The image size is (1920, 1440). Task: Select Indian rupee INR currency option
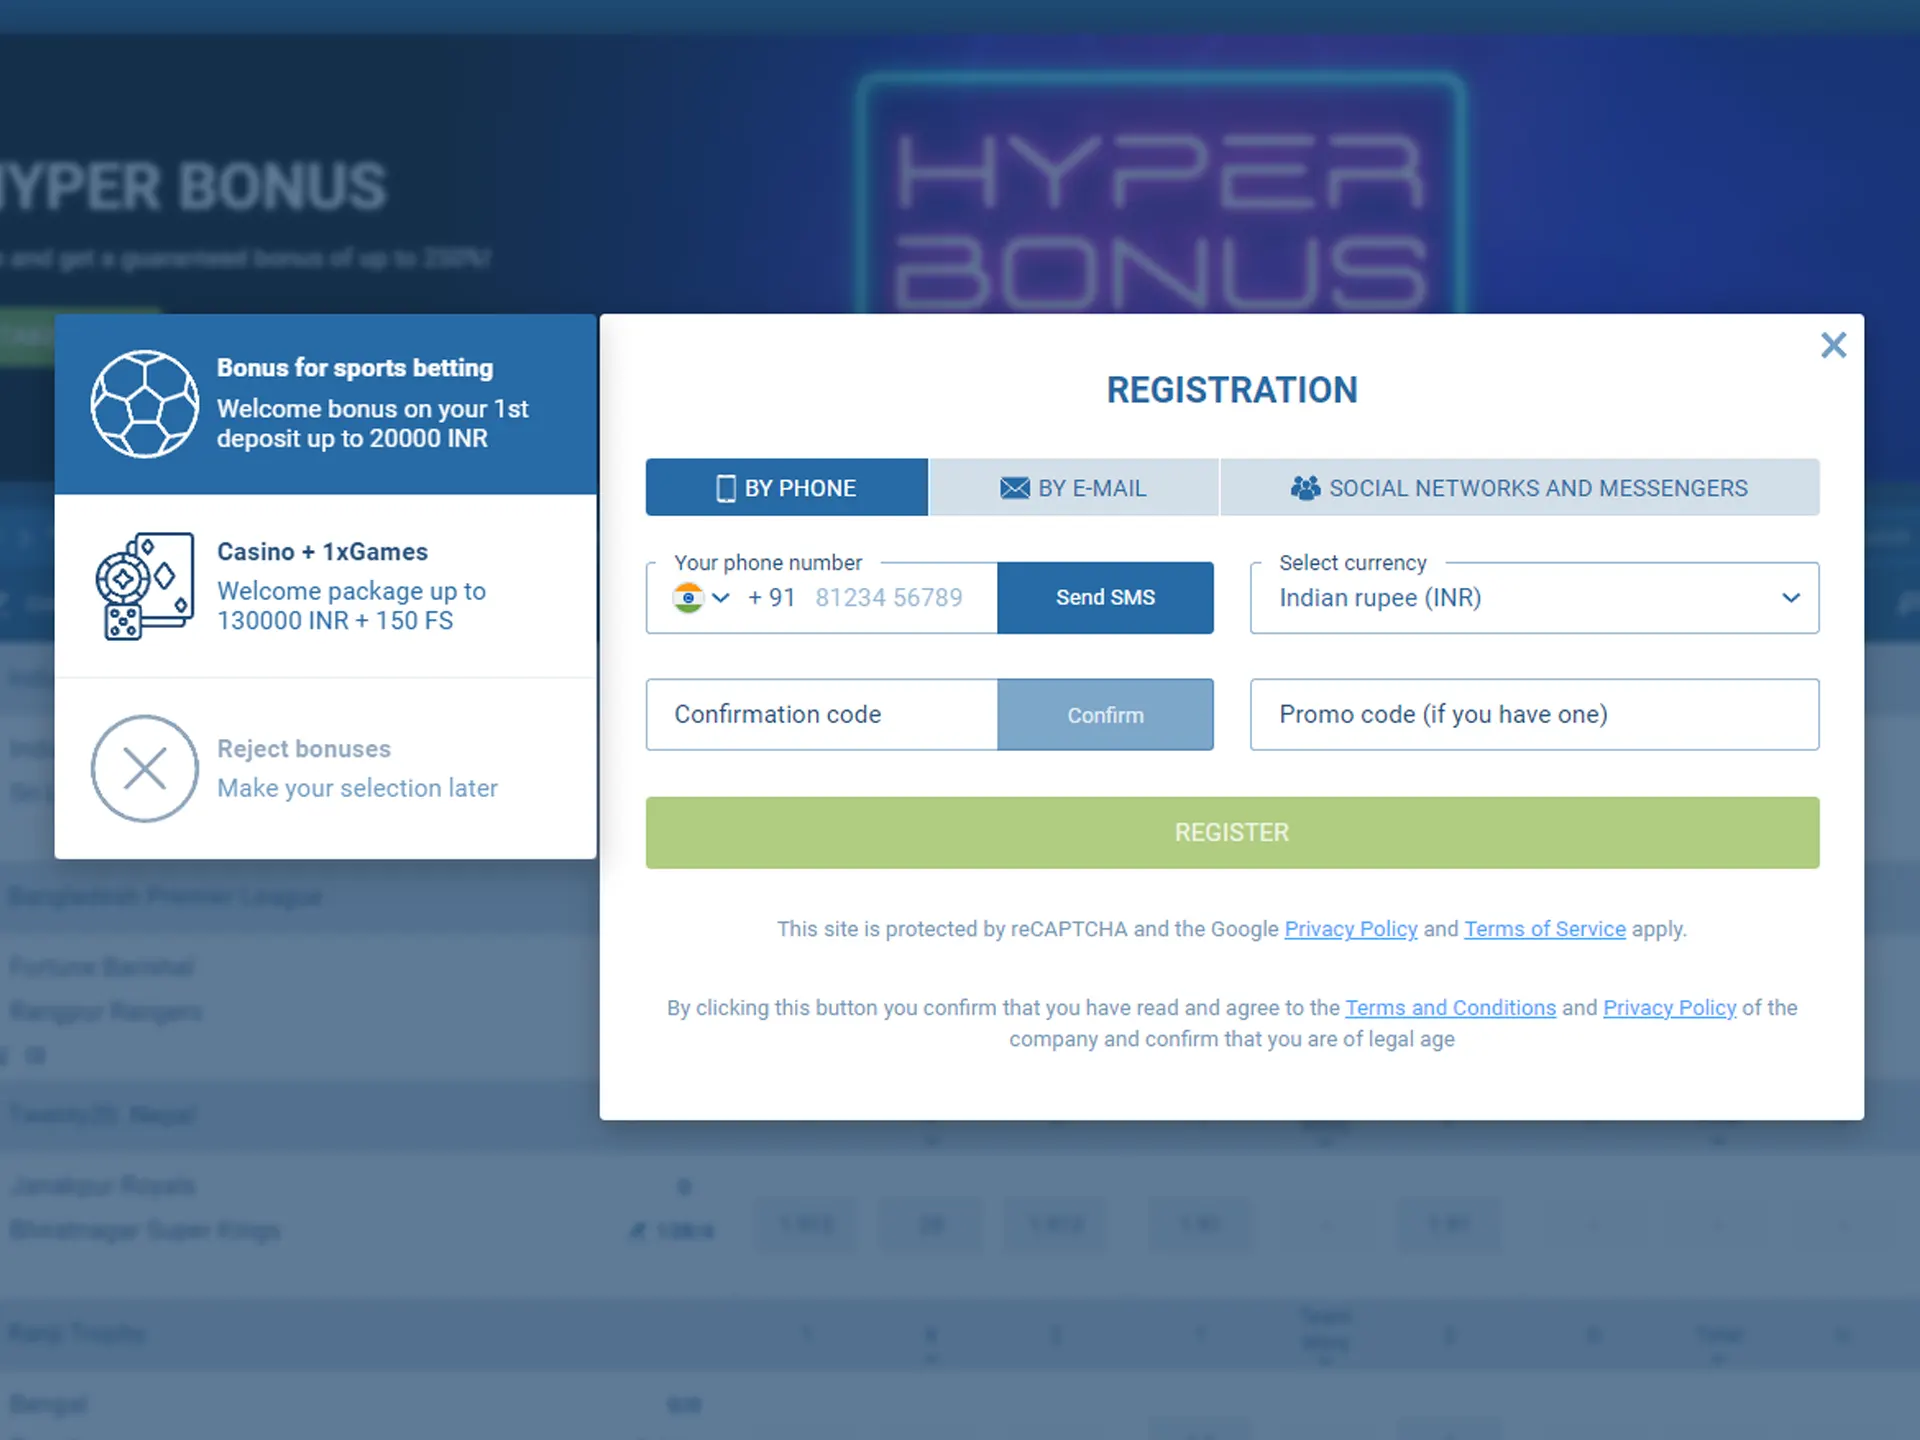point(1533,597)
